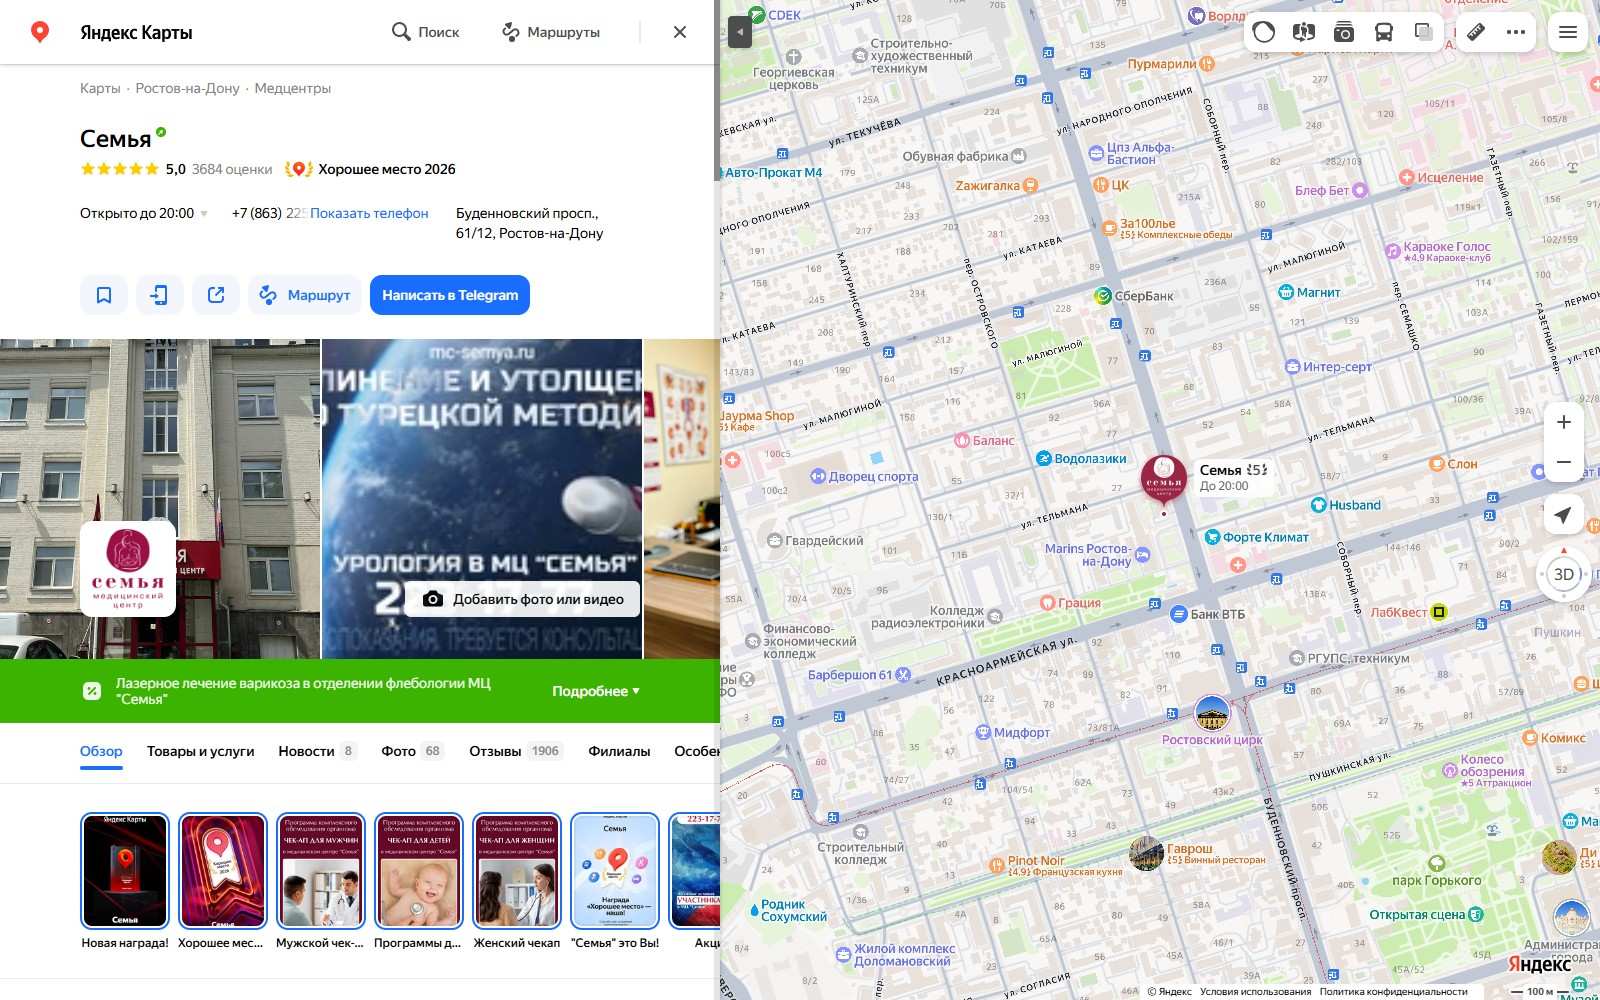Collapse the side panel arrow
Image resolution: width=1600 pixels, height=1000 pixels.
coord(739,32)
